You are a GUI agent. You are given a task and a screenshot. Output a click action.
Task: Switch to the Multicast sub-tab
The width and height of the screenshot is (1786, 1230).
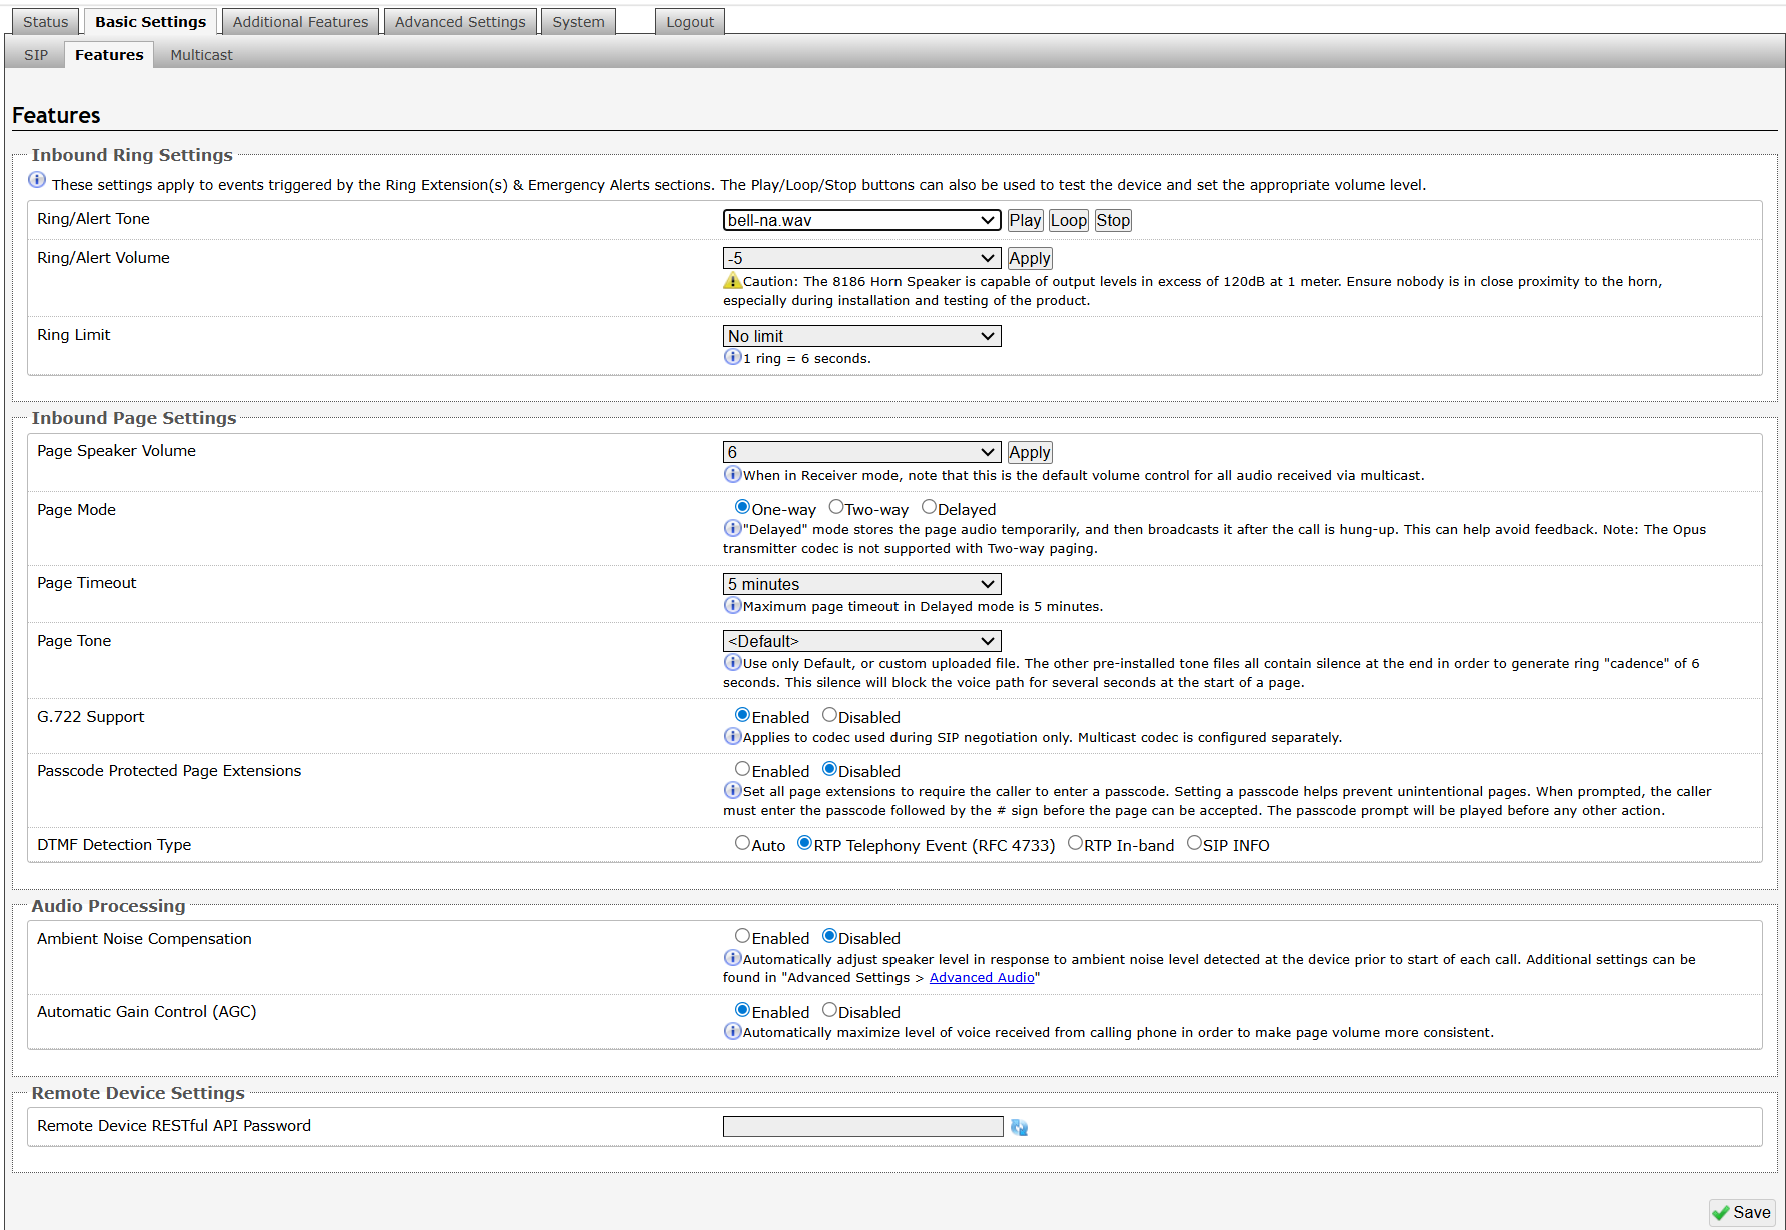[x=201, y=55]
